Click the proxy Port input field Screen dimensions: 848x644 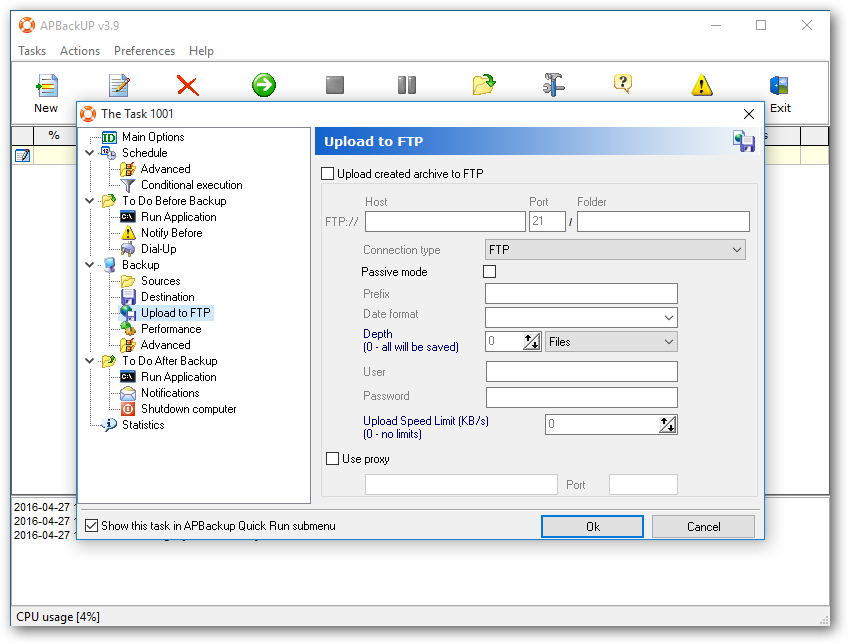(x=643, y=484)
